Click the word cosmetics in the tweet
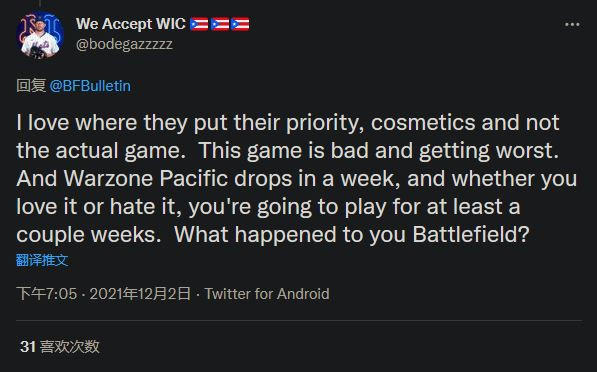 point(423,123)
